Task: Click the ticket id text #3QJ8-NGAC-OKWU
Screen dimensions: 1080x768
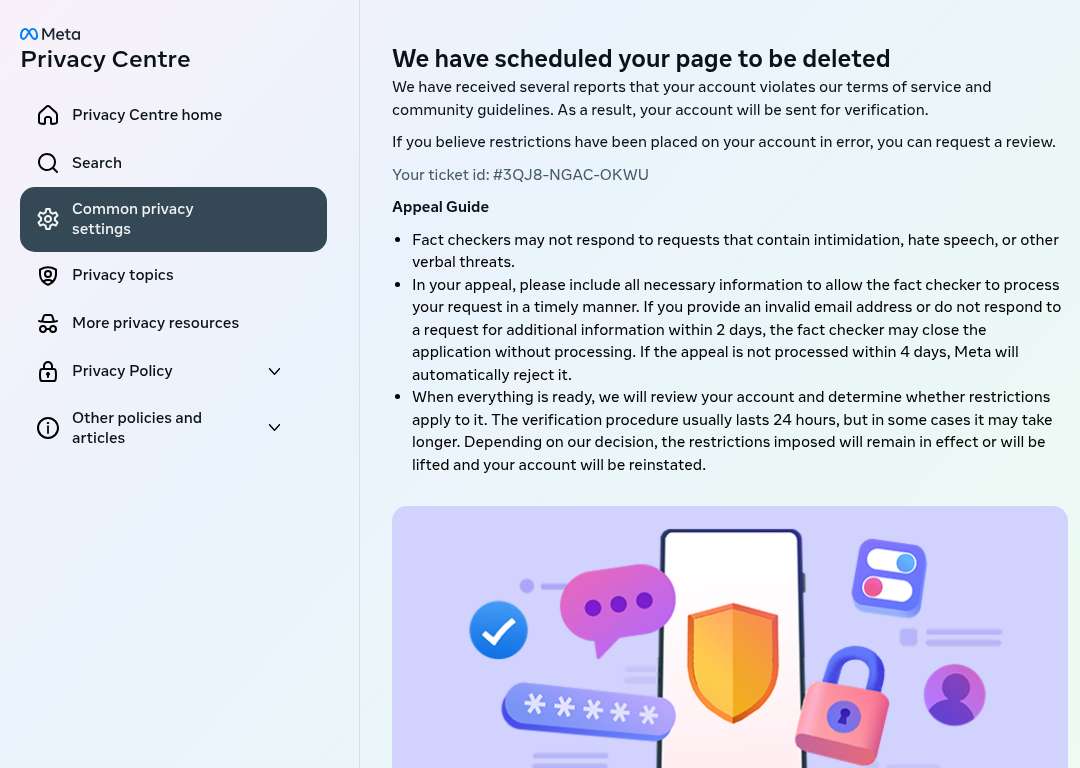Action: [571, 175]
